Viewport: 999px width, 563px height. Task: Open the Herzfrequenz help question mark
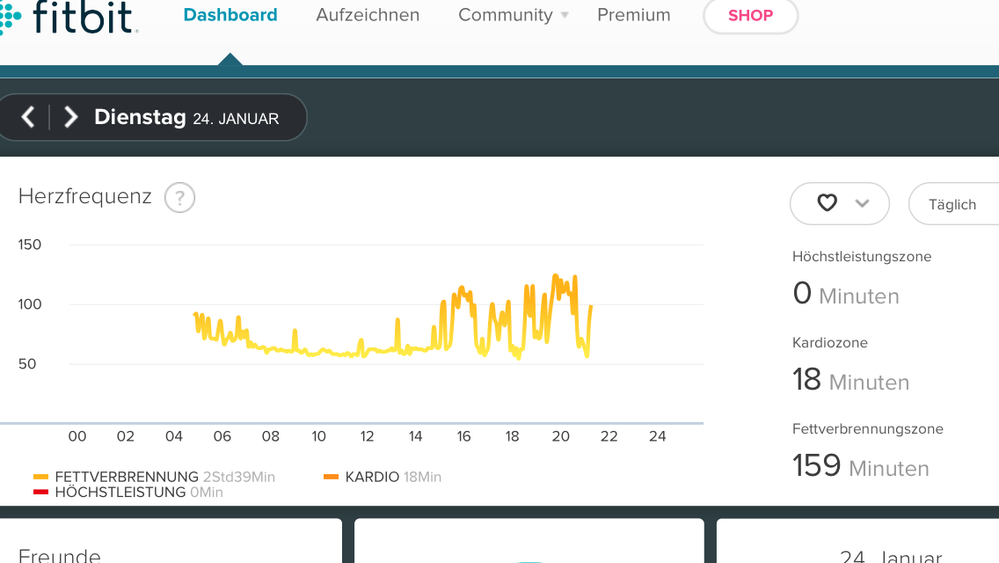pyautogui.click(x=179, y=198)
